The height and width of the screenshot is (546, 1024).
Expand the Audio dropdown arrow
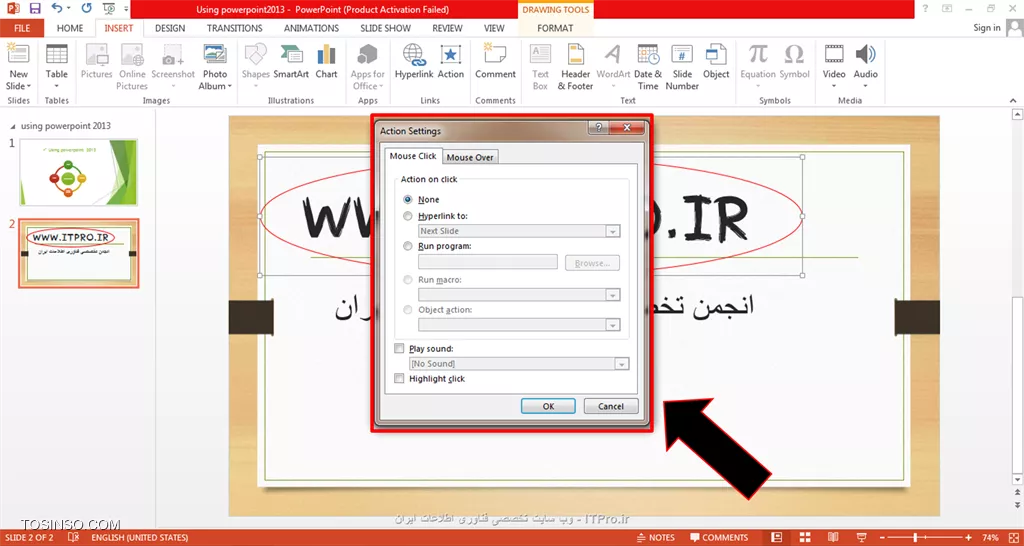pyautogui.click(x=865, y=86)
